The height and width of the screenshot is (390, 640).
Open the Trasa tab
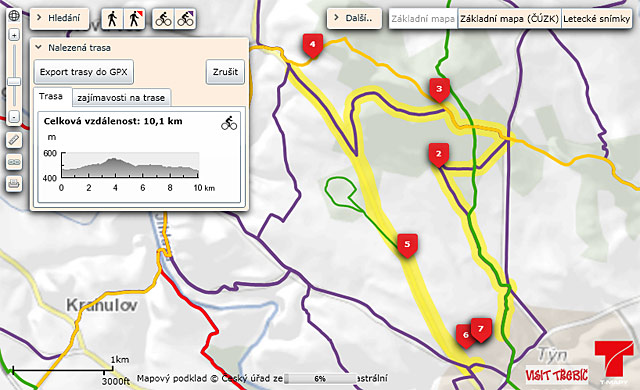coord(51,97)
